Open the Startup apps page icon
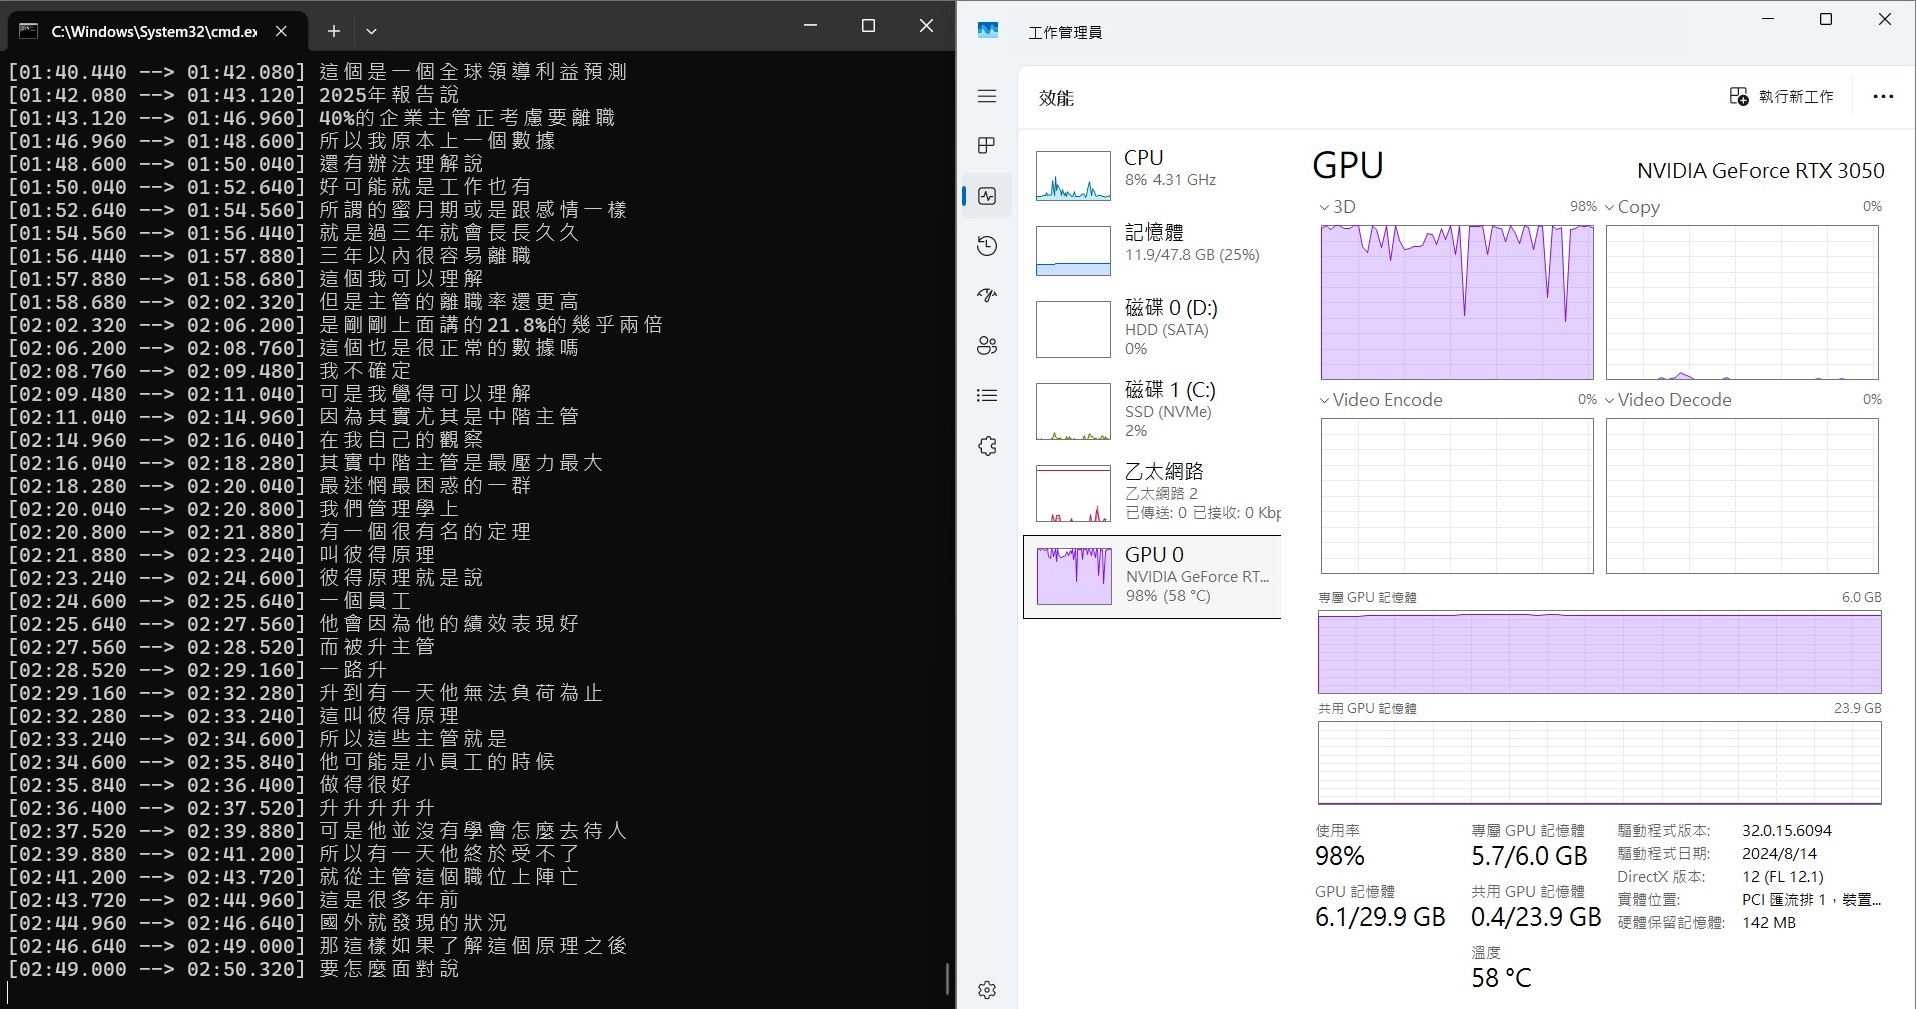 pyautogui.click(x=987, y=296)
